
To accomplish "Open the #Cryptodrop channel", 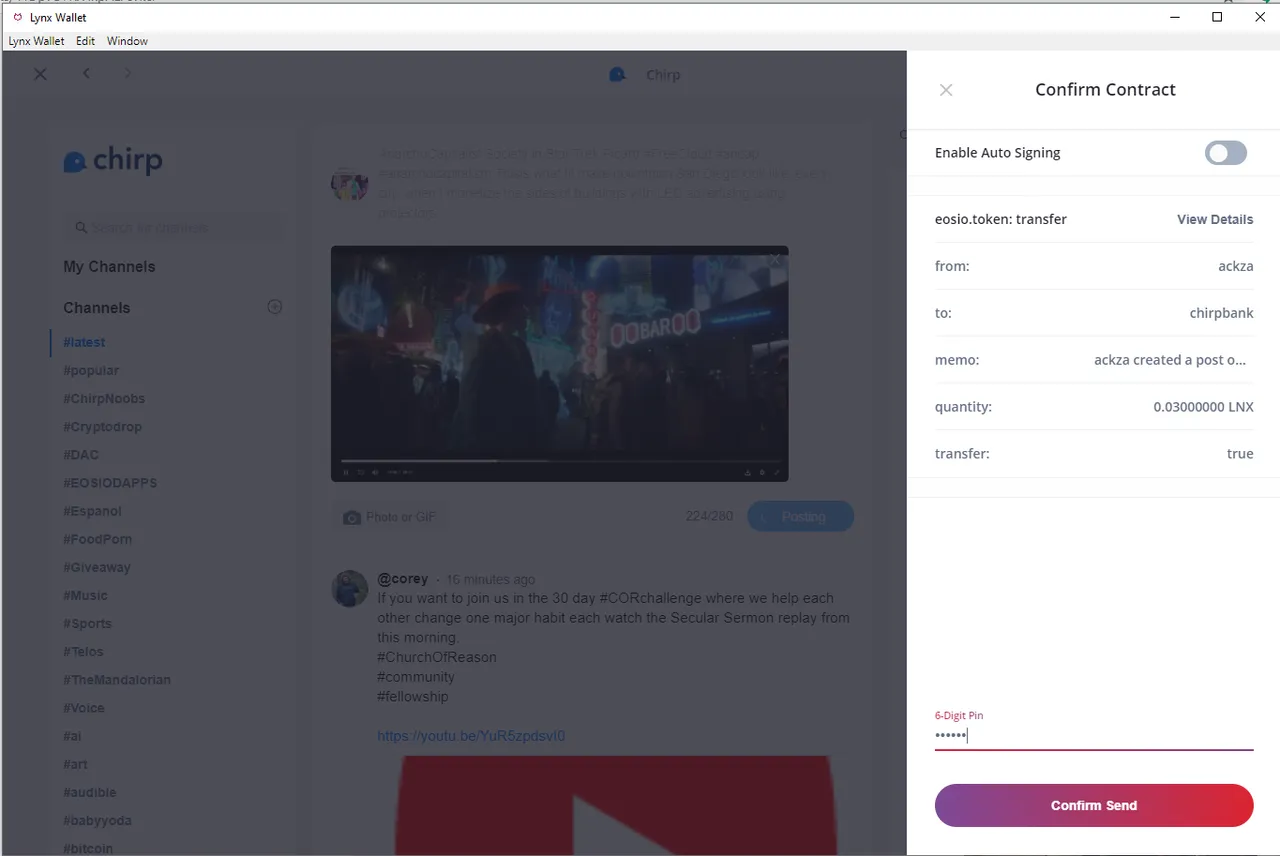I will tap(102, 426).
